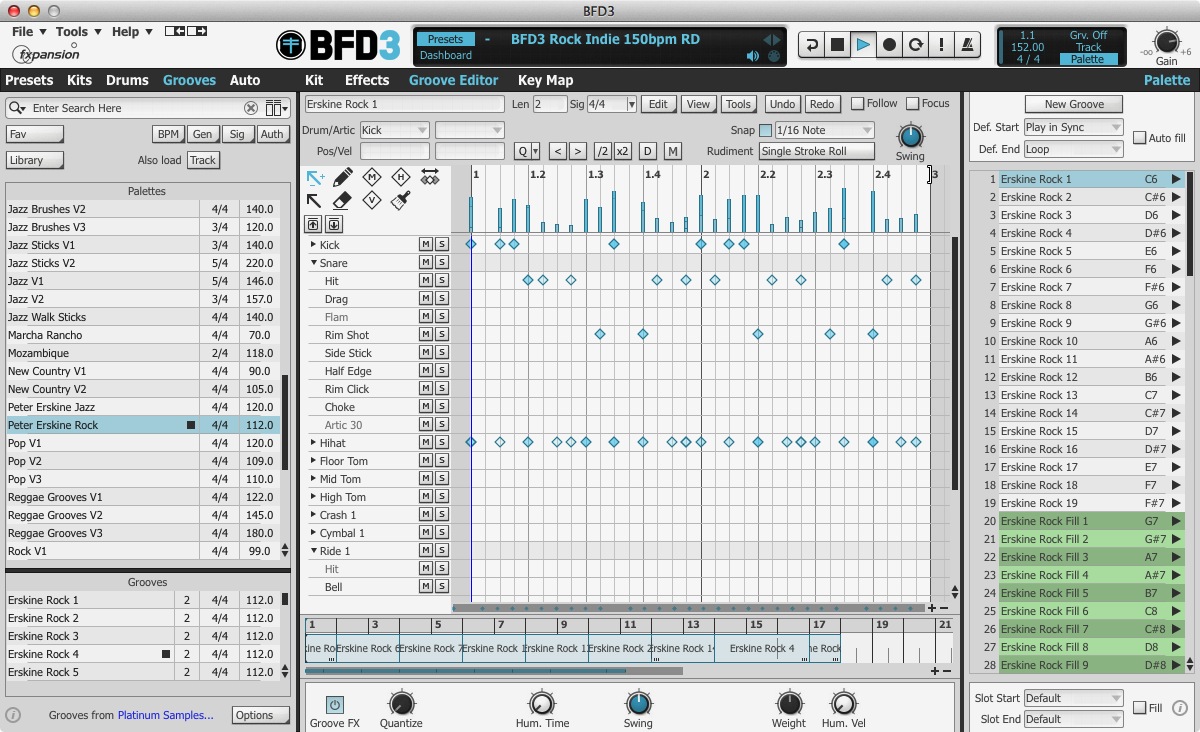This screenshot has width=1200, height=732.
Task: Click the Swing knob beside Rudiment
Action: tap(910, 136)
